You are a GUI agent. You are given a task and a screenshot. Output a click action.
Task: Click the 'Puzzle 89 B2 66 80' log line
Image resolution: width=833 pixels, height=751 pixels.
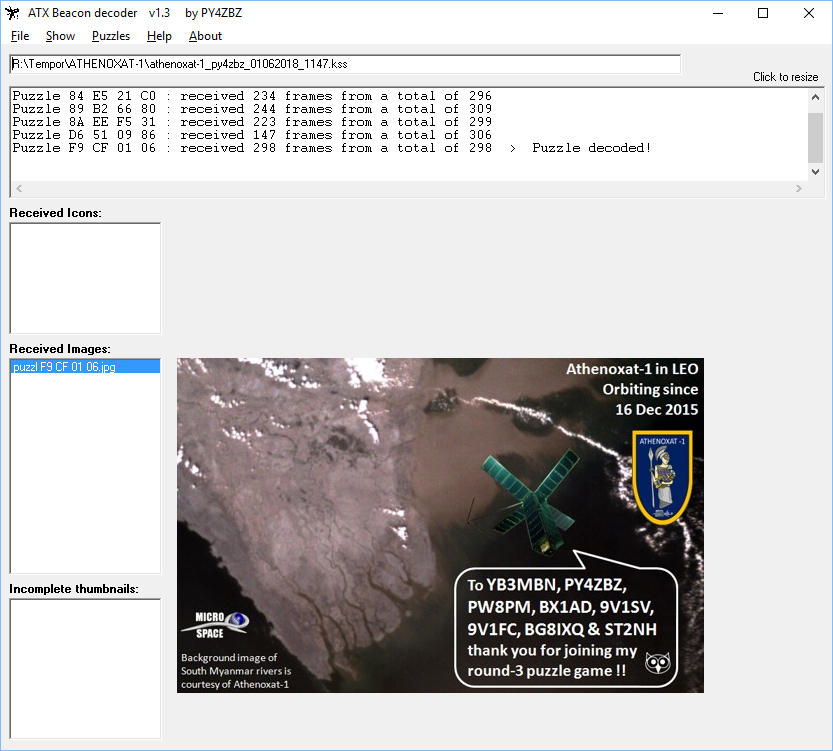pyautogui.click(x=252, y=109)
